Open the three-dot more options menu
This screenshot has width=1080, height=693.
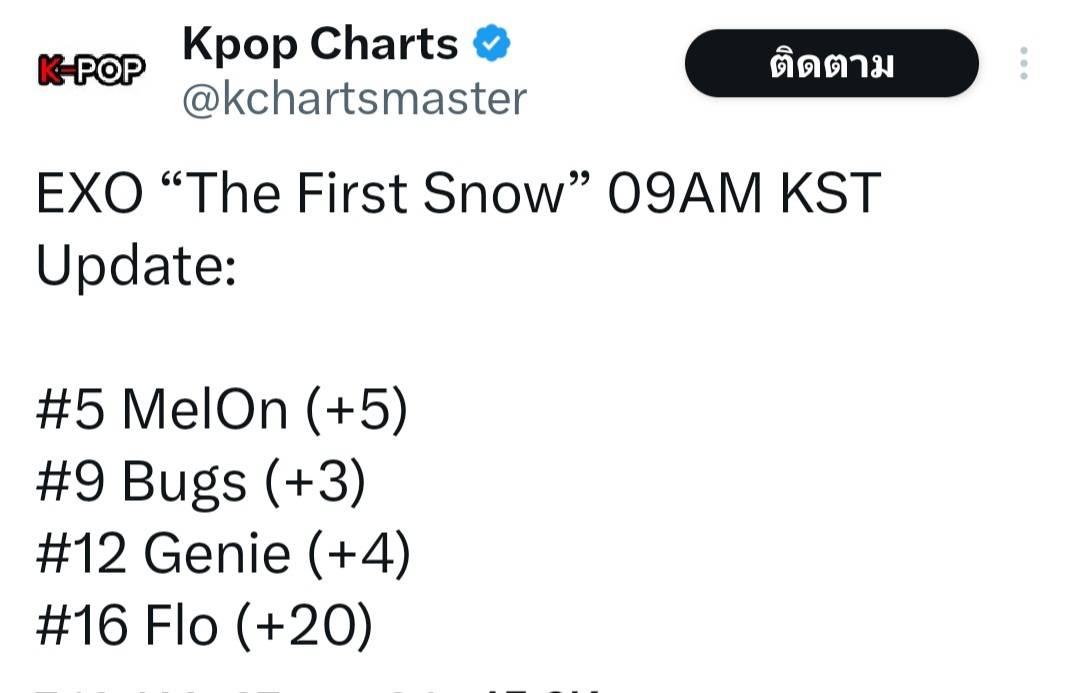(x=1024, y=63)
